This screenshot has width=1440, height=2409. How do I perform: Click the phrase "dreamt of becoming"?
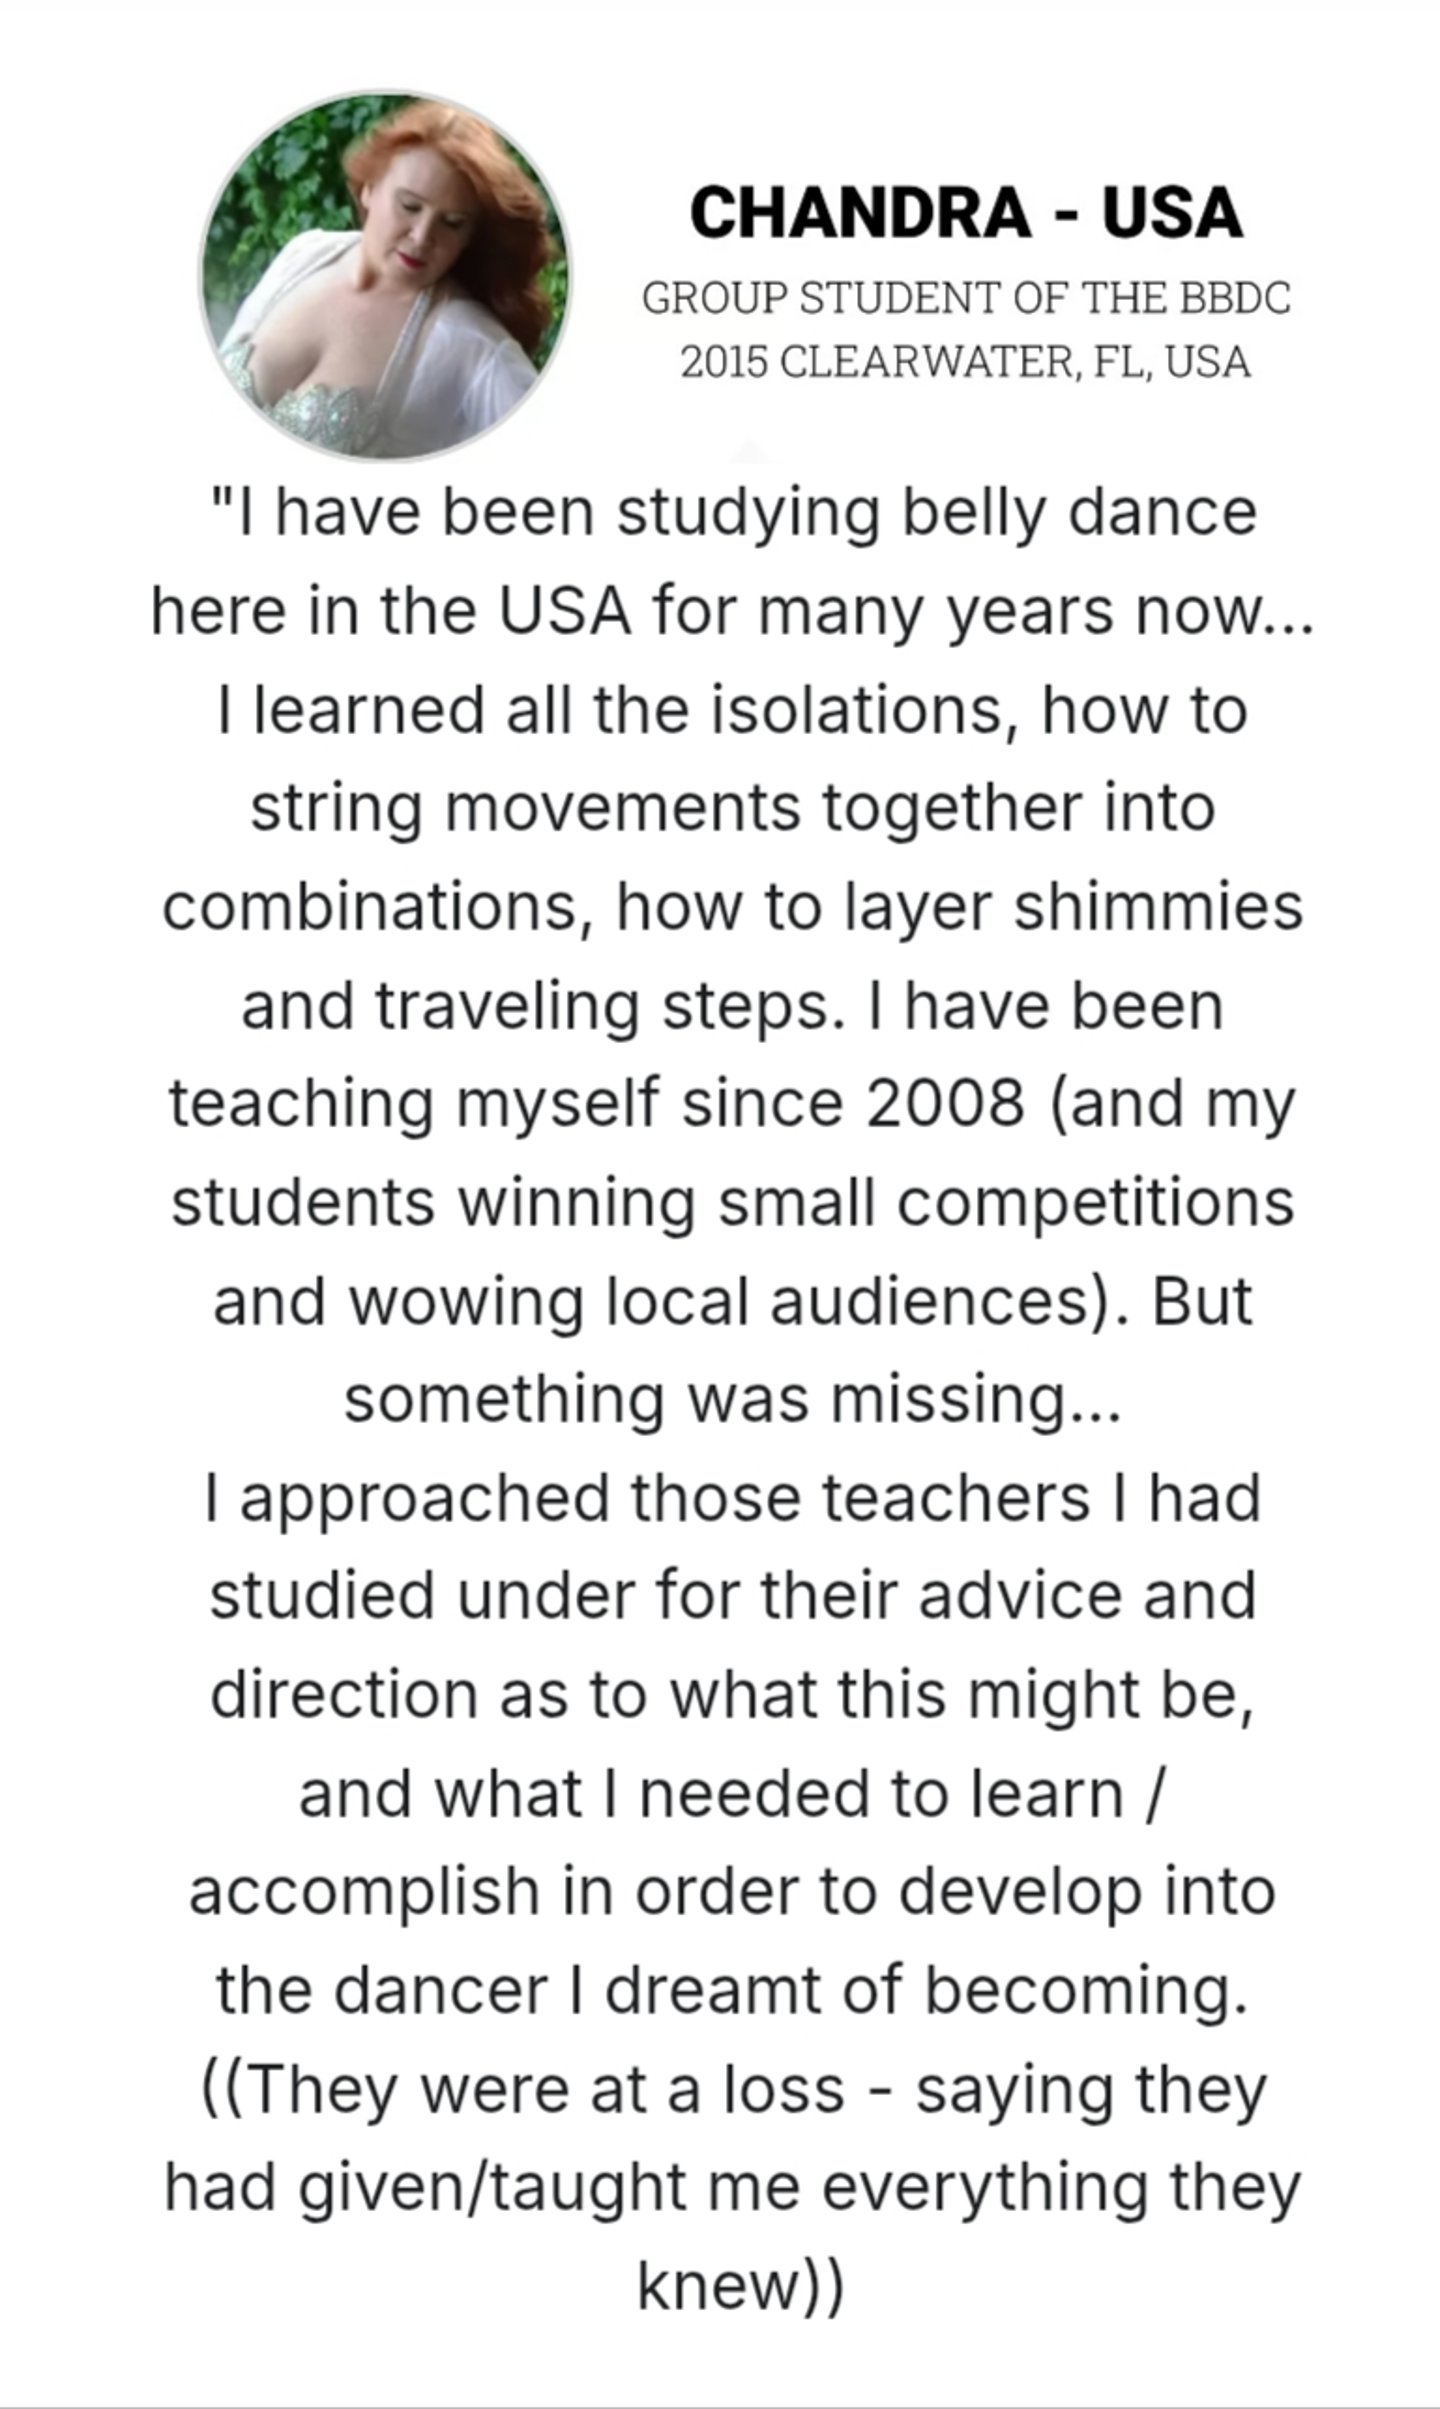click(926, 1990)
